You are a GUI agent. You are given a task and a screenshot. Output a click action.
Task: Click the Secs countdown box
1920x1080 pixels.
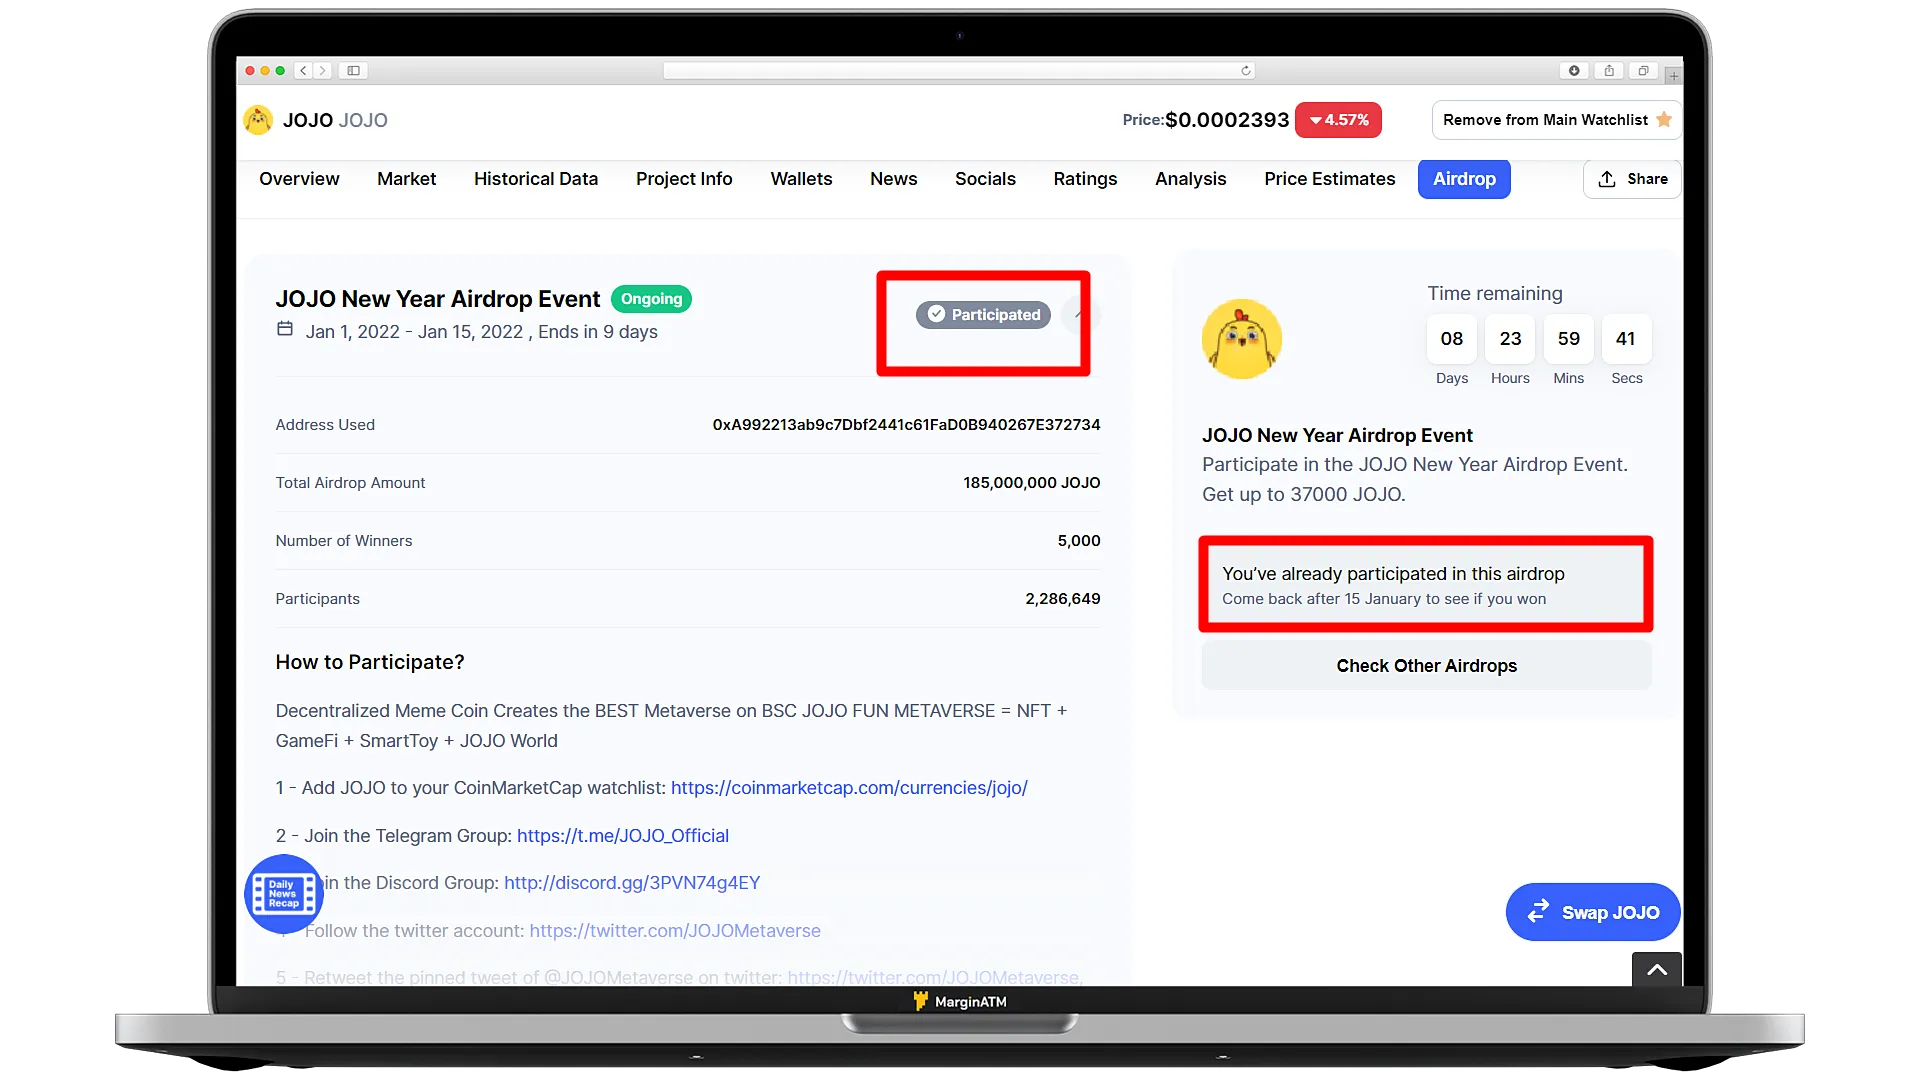pyautogui.click(x=1626, y=339)
